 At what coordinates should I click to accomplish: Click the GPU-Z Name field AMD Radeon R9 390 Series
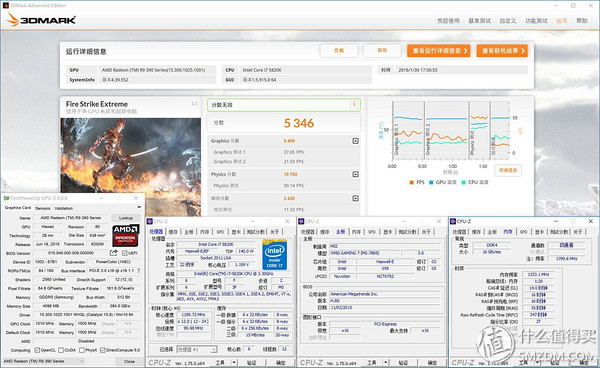[x=71, y=218]
